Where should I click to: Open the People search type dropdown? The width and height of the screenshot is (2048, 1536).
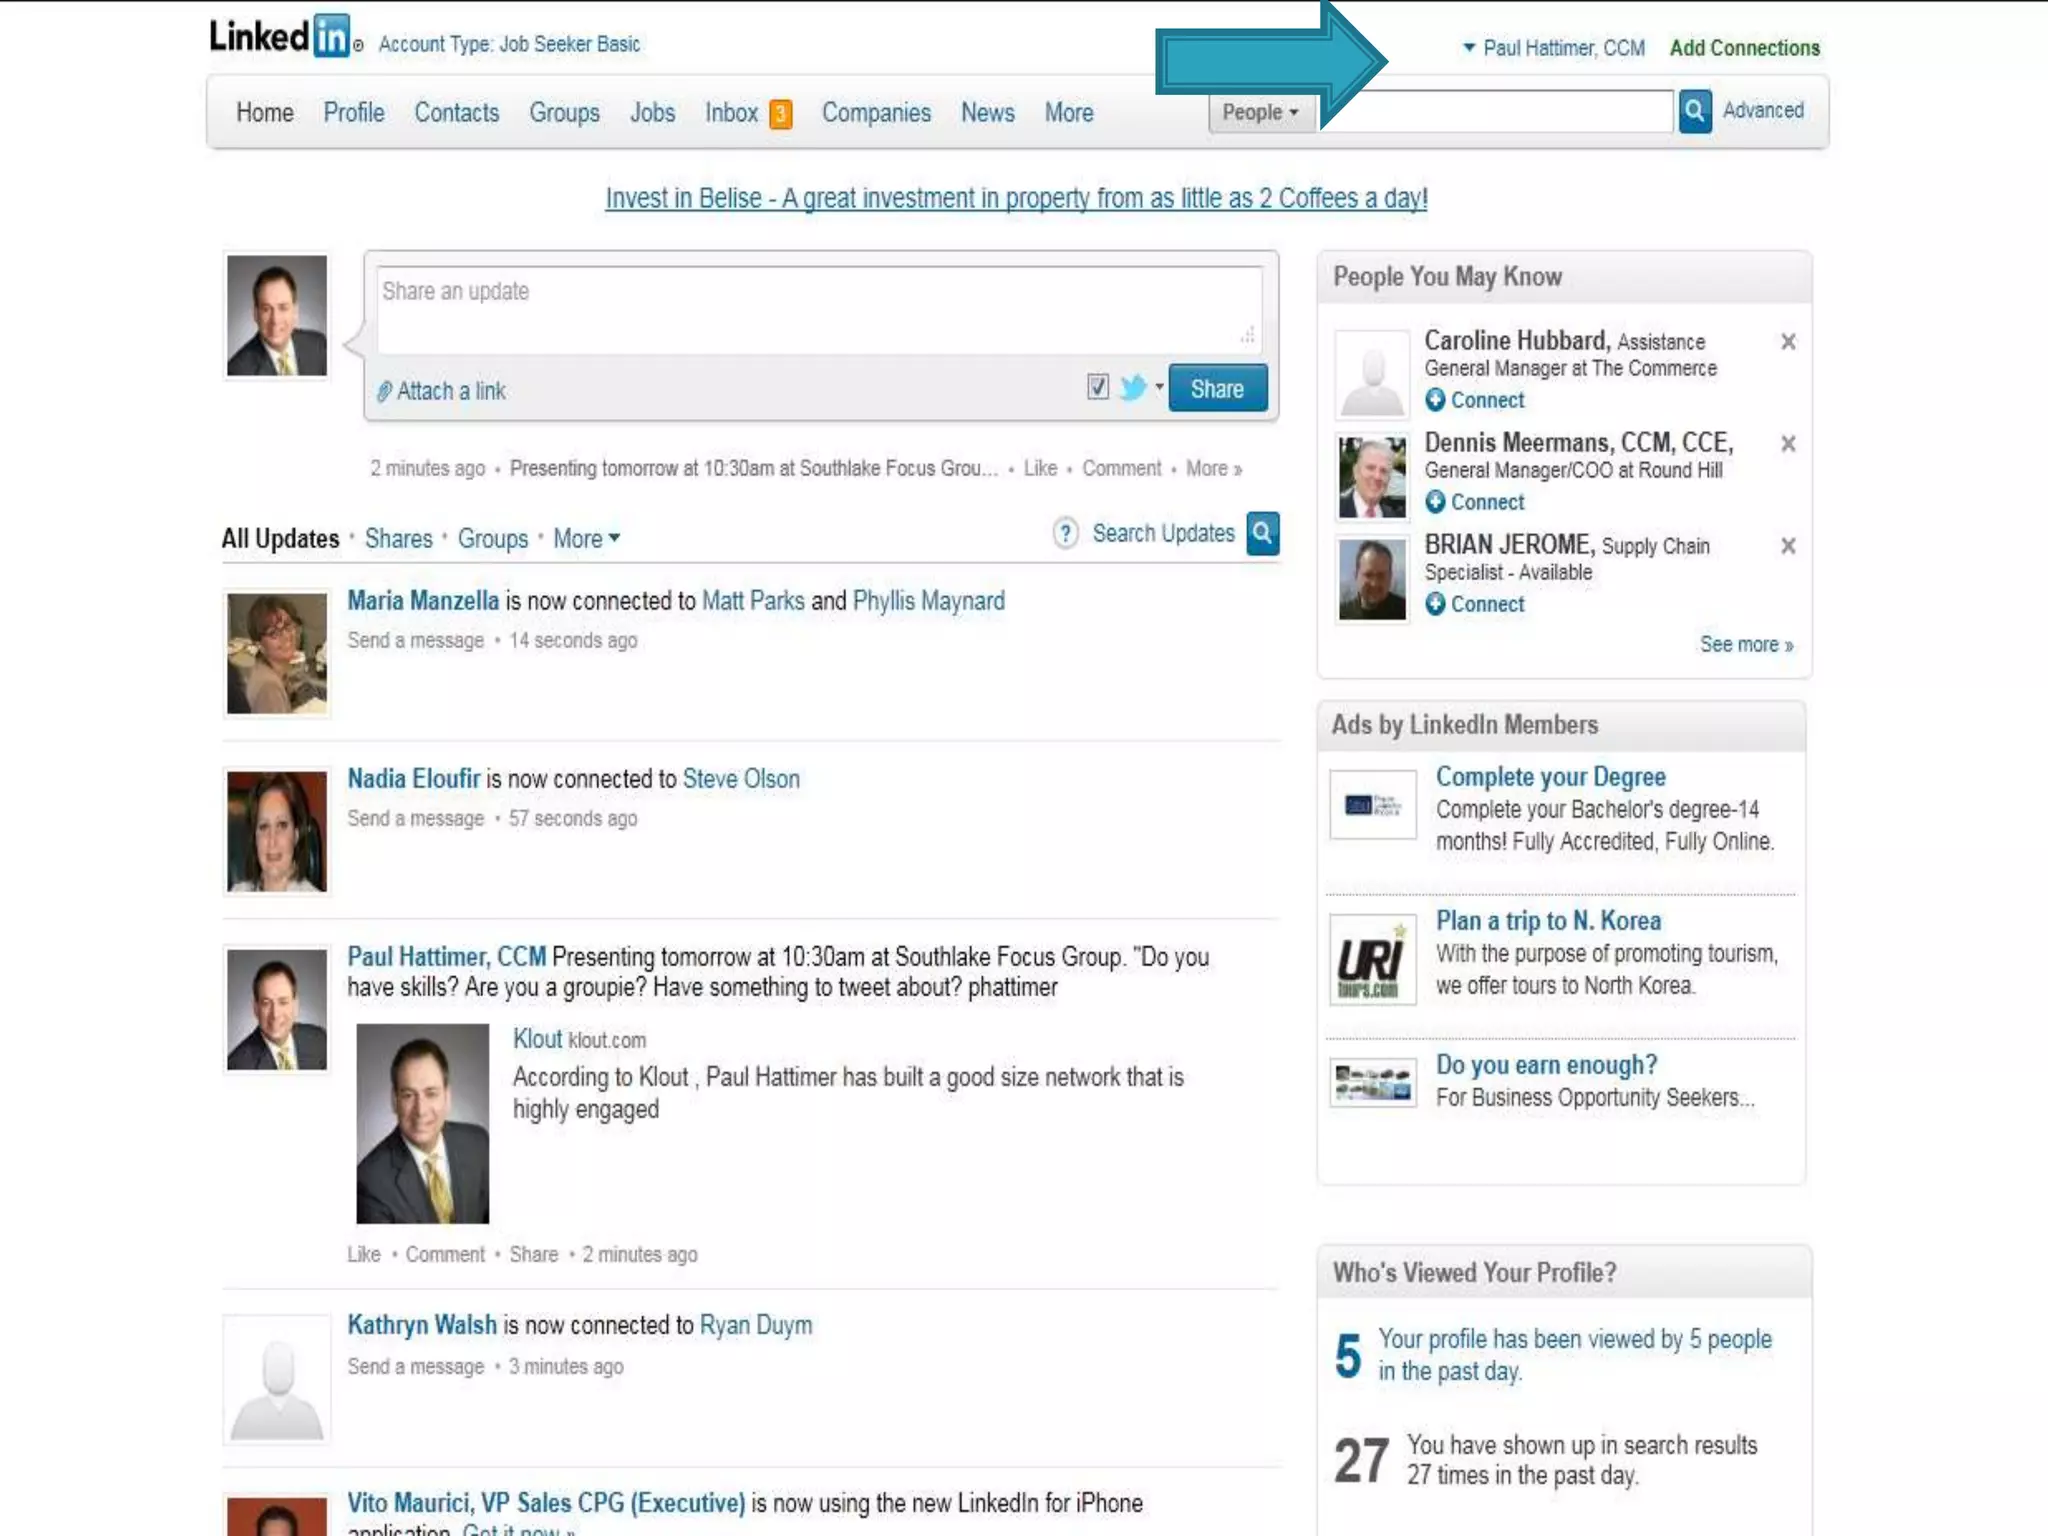tap(1260, 112)
